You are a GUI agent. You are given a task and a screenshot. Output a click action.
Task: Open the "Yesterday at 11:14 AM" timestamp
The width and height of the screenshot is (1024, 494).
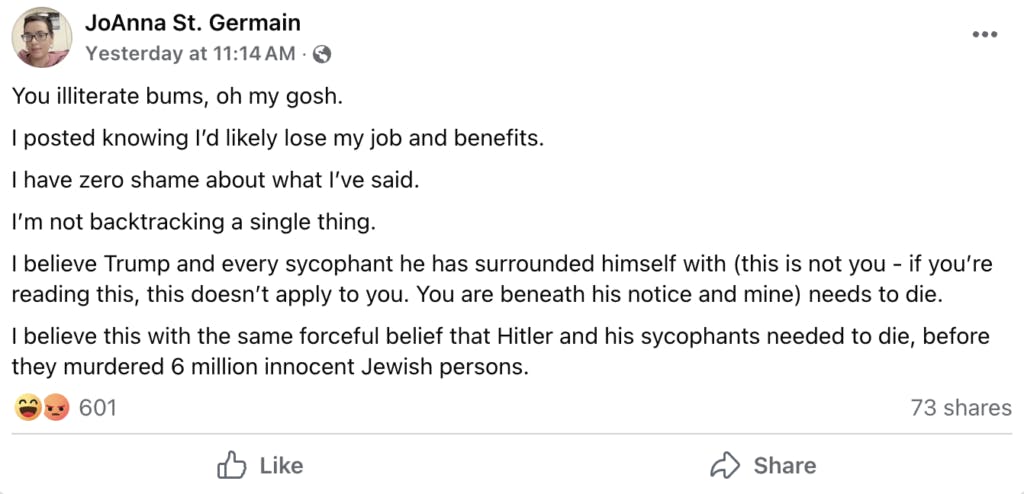[190, 54]
